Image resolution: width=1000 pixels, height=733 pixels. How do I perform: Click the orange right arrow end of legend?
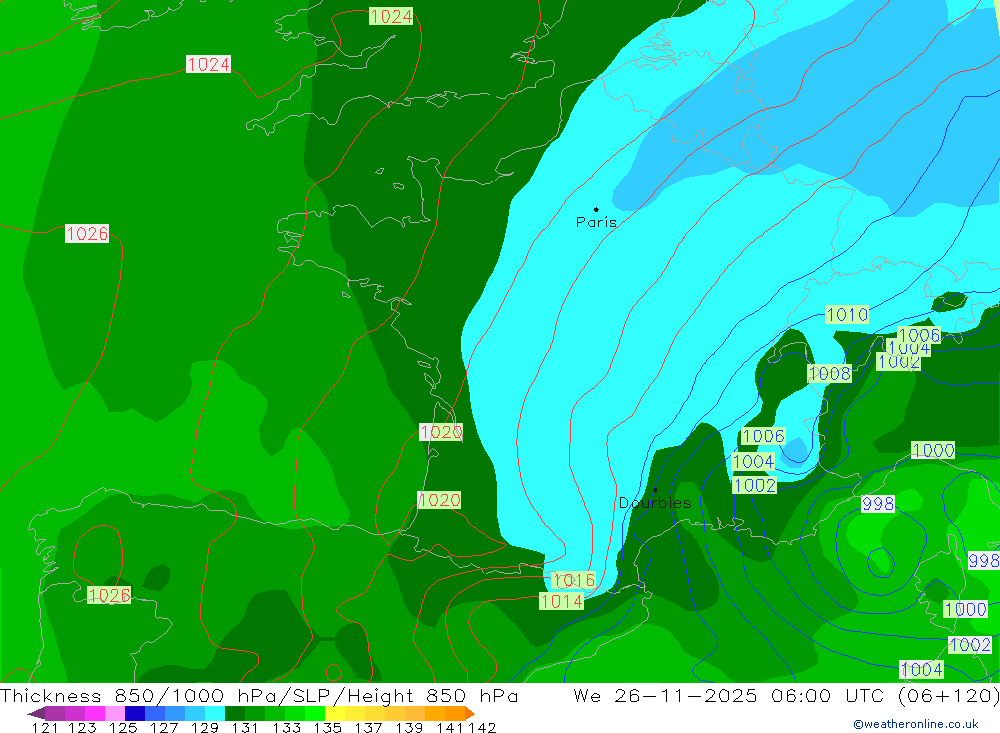470,713
